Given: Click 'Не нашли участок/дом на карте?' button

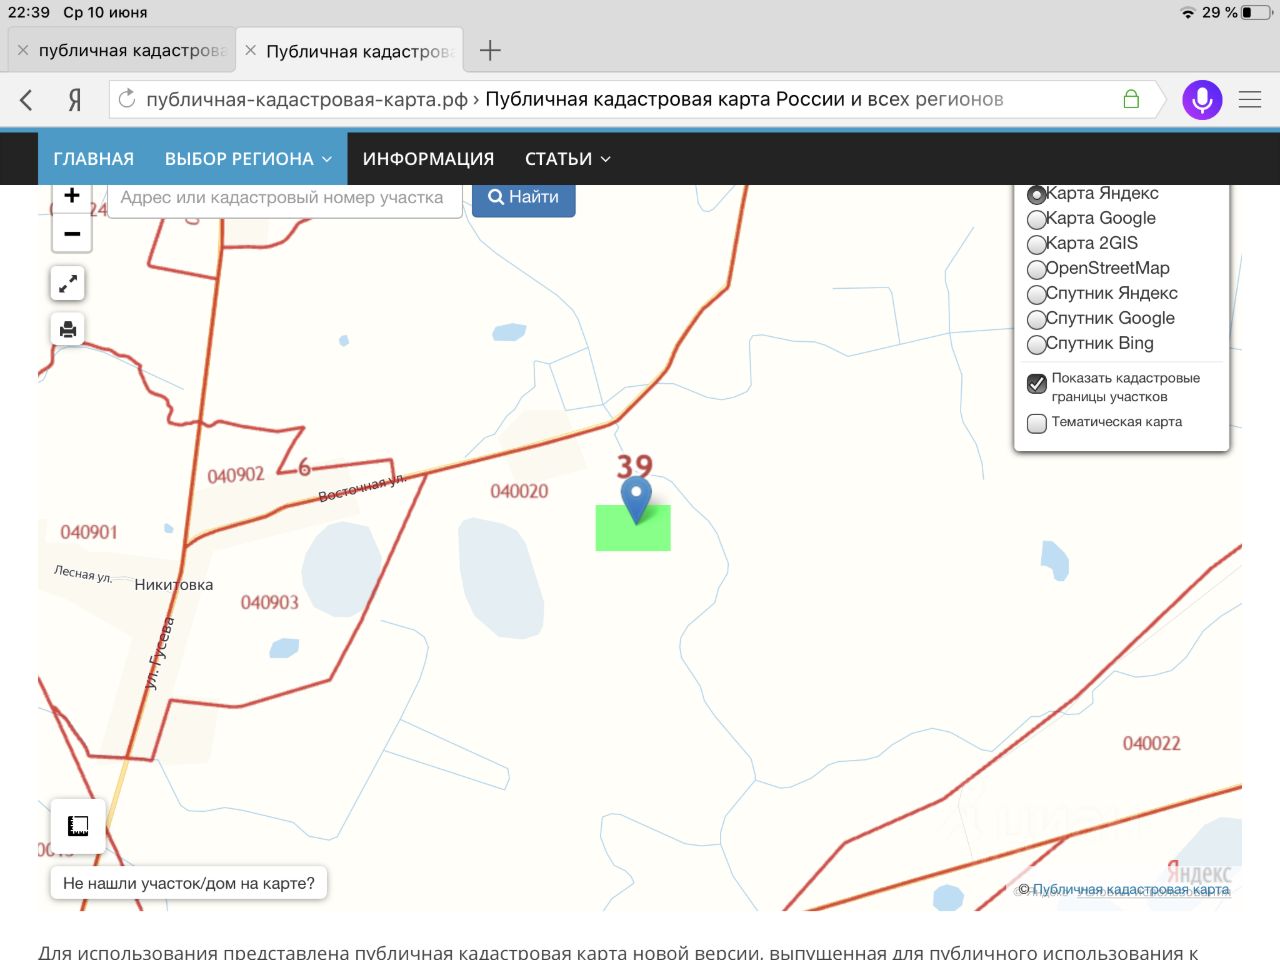Looking at the screenshot, I should pyautogui.click(x=189, y=883).
